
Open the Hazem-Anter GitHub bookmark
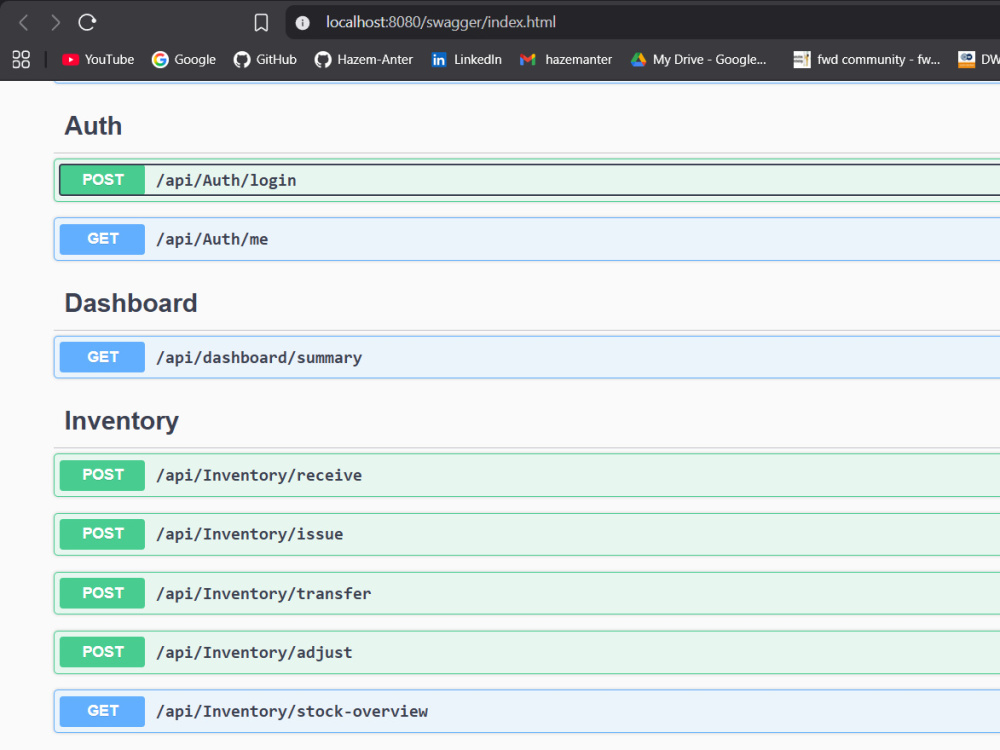[x=364, y=59]
